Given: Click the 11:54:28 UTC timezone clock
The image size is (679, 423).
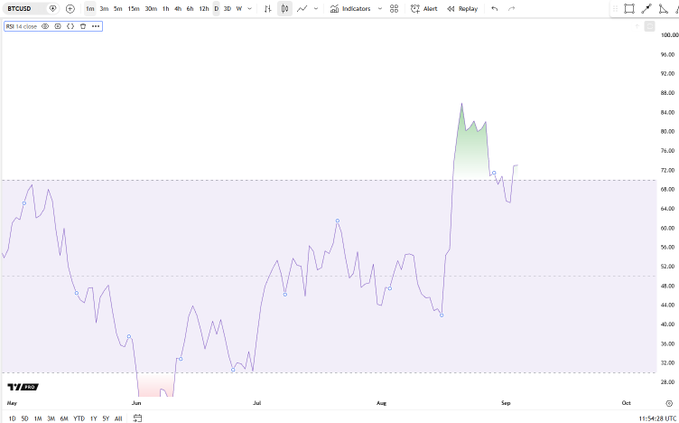Looking at the screenshot, I should tap(657, 419).
